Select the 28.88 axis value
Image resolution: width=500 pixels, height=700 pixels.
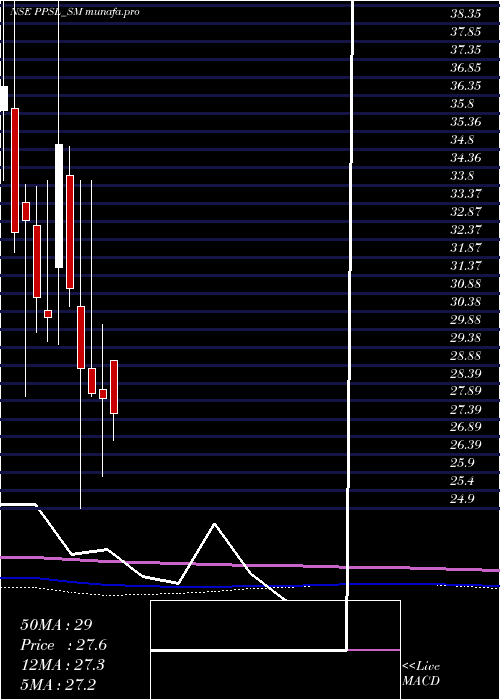point(466,356)
